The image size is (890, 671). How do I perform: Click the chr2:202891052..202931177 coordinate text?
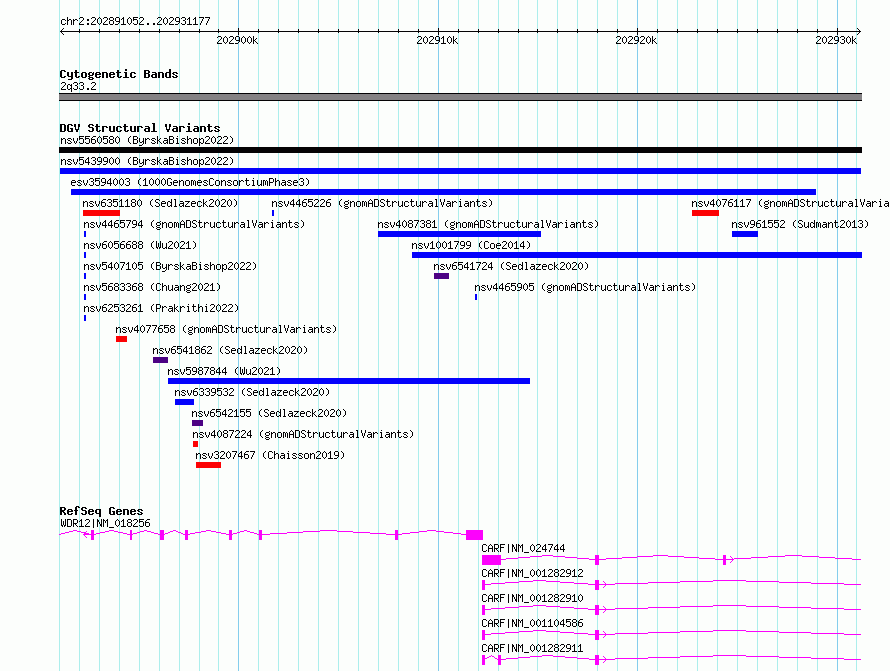135,22
